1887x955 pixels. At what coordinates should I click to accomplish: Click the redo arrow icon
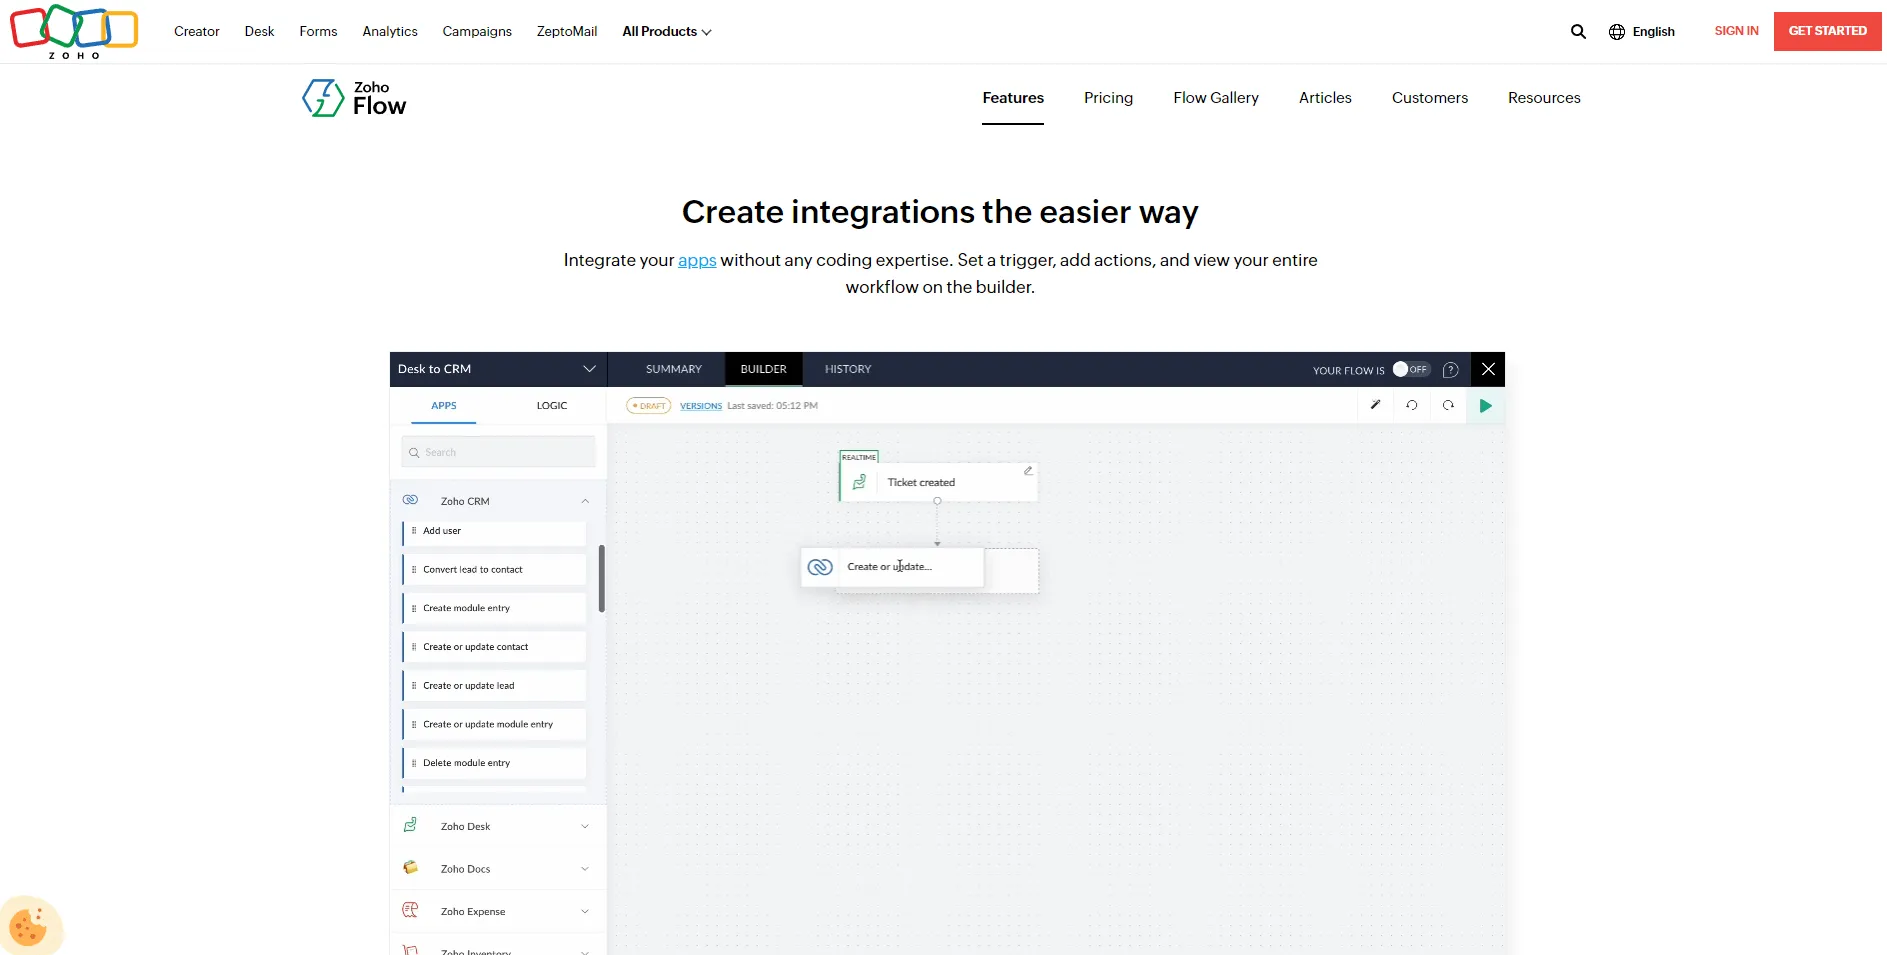click(1448, 405)
